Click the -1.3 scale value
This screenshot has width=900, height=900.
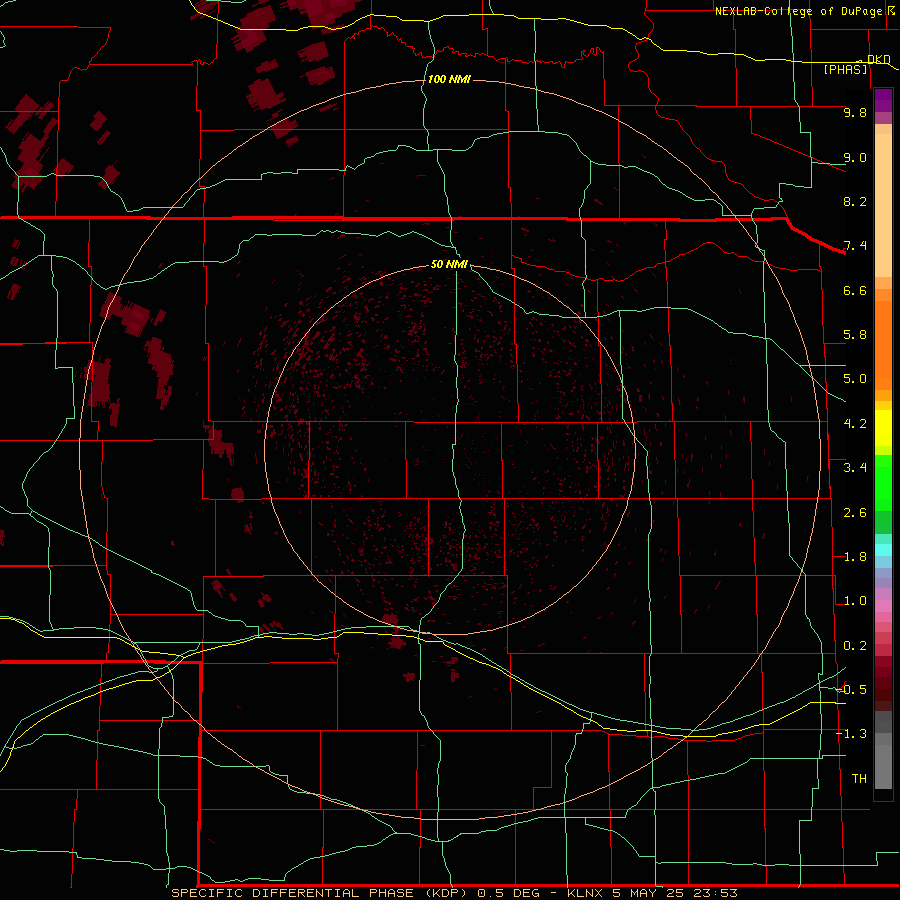(x=852, y=734)
